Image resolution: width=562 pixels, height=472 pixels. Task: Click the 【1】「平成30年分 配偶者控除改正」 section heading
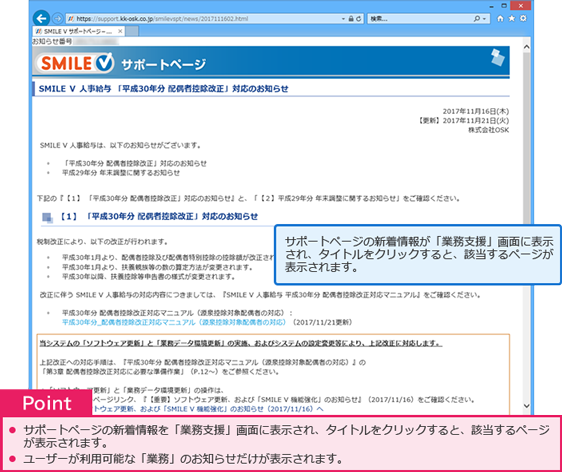tap(158, 216)
